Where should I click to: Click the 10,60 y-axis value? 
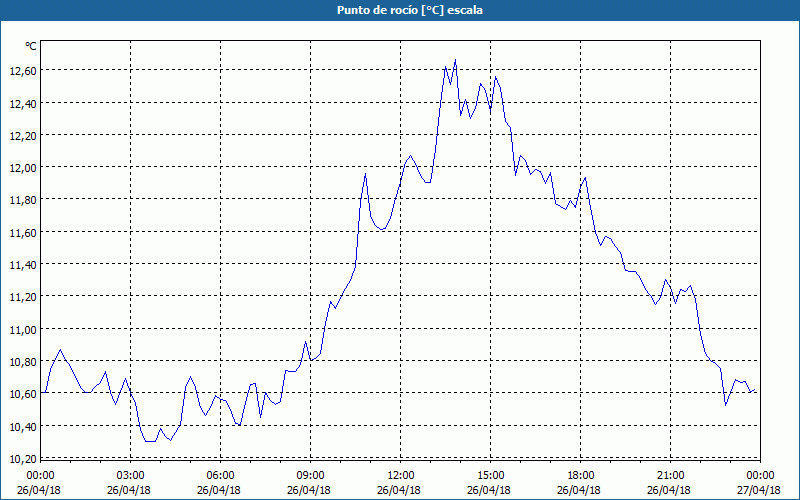pos(23,394)
